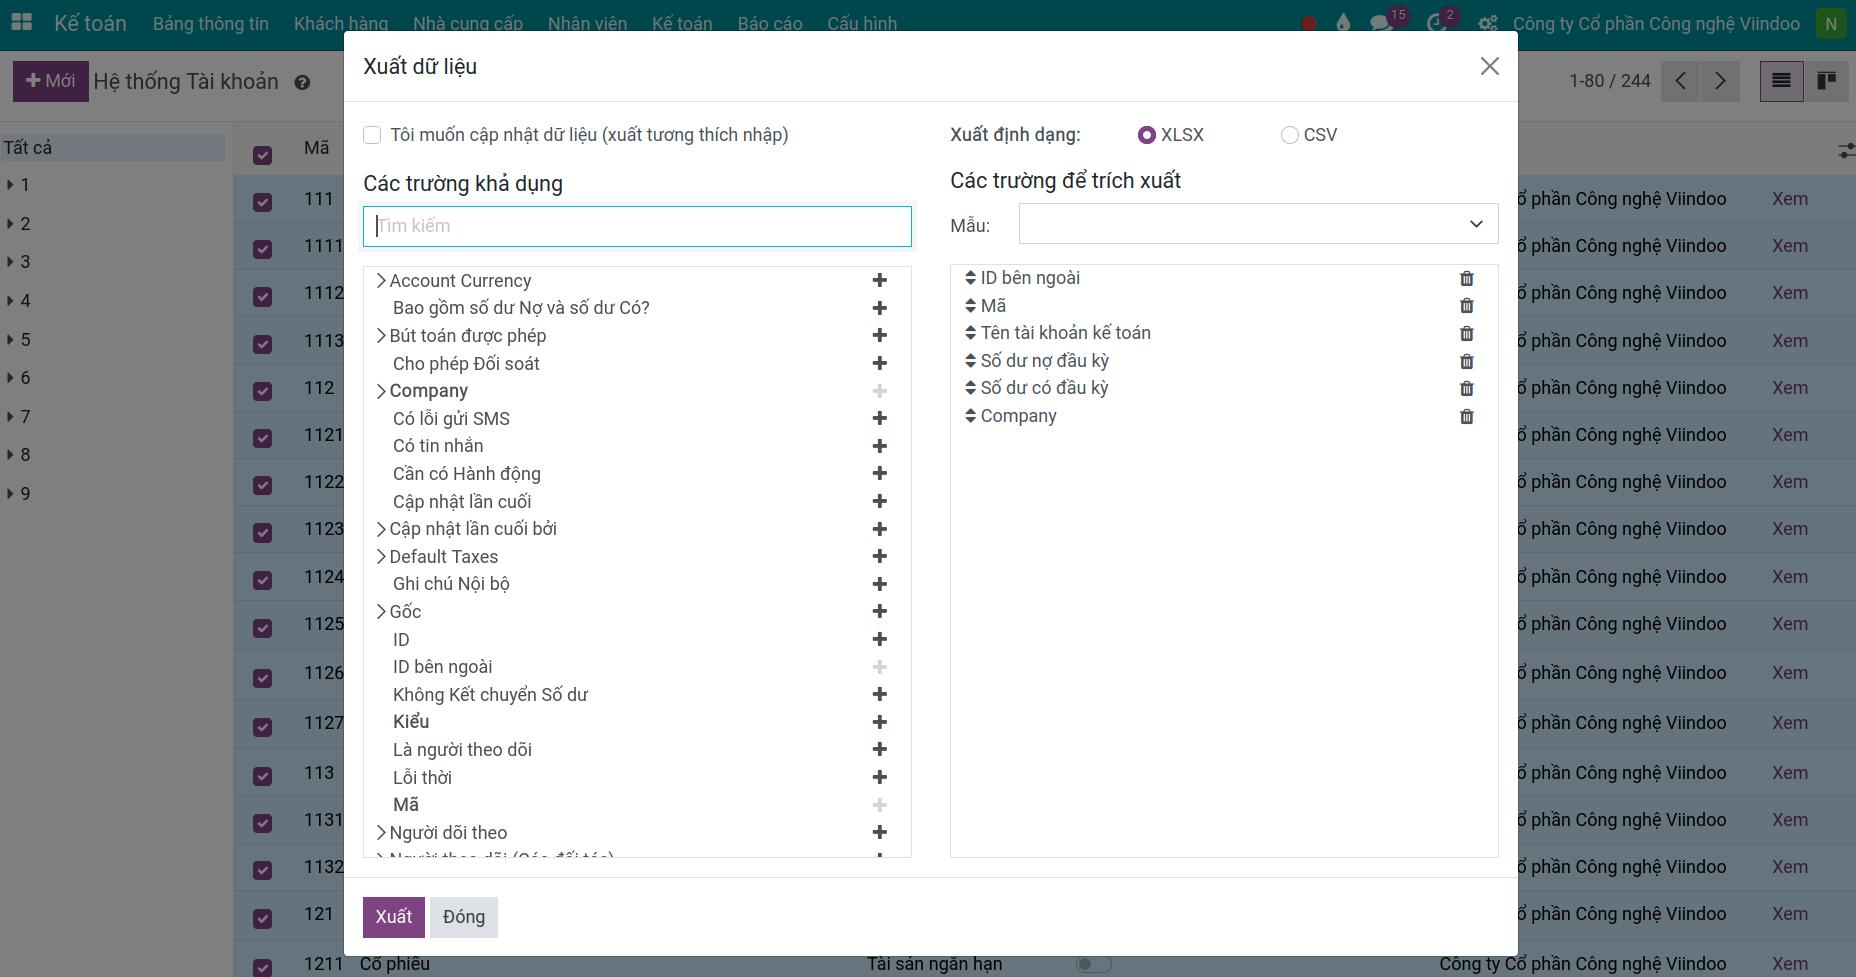Viewport: 1856px width, 977px height.
Task: Click the 'Xuất' export button
Action: point(393,917)
